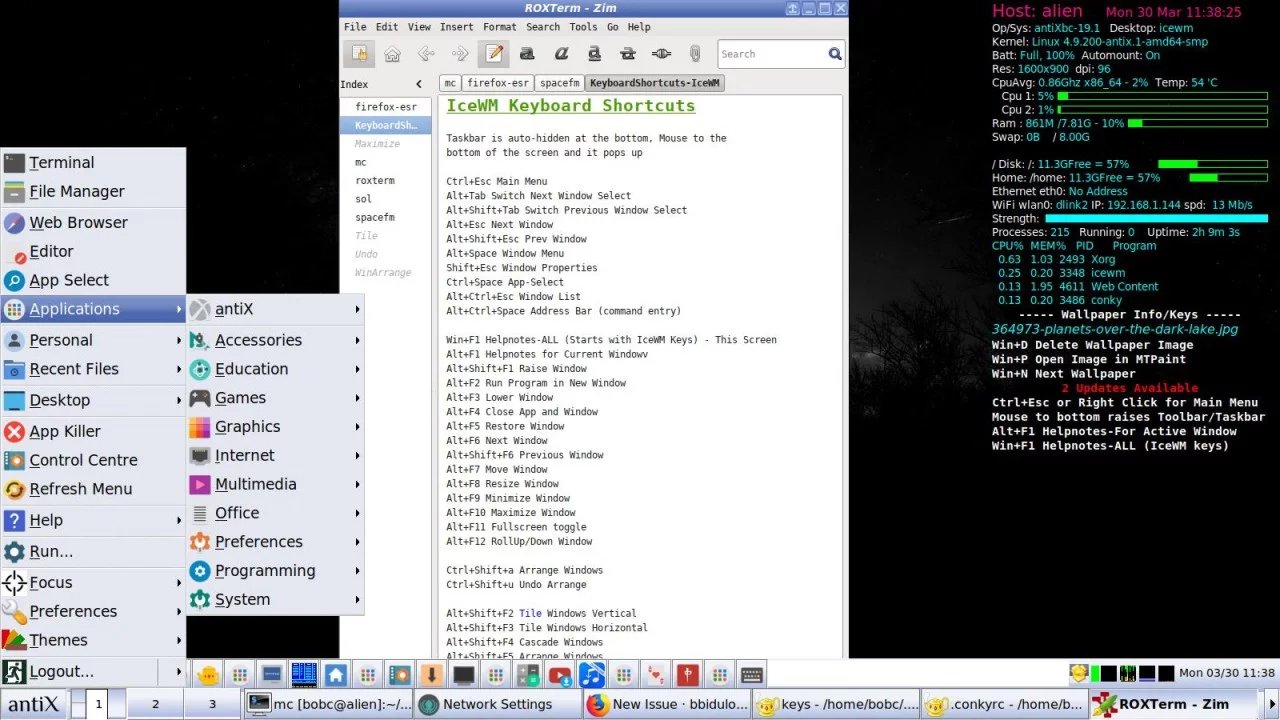Collapse the Index sidebar with the chevron
The height and width of the screenshot is (720, 1280).
click(x=418, y=84)
